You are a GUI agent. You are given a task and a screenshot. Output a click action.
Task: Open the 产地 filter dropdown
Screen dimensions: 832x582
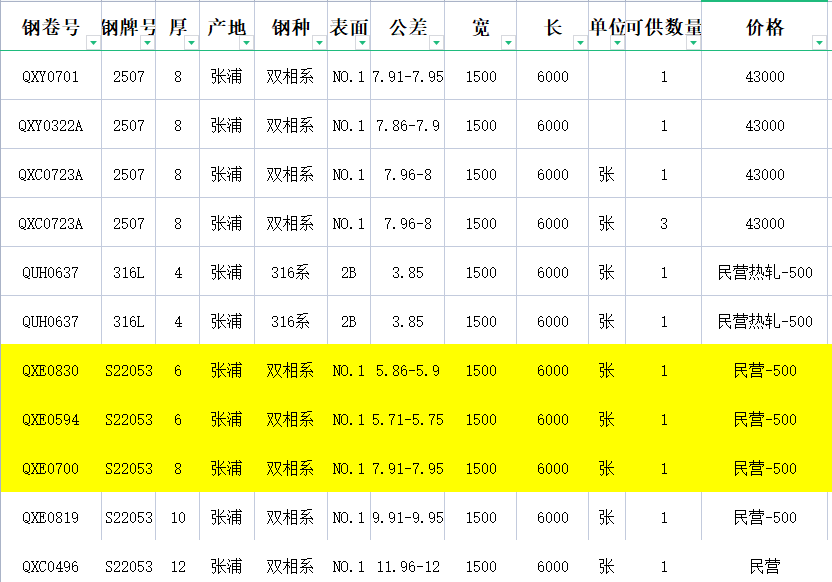click(x=245, y=42)
